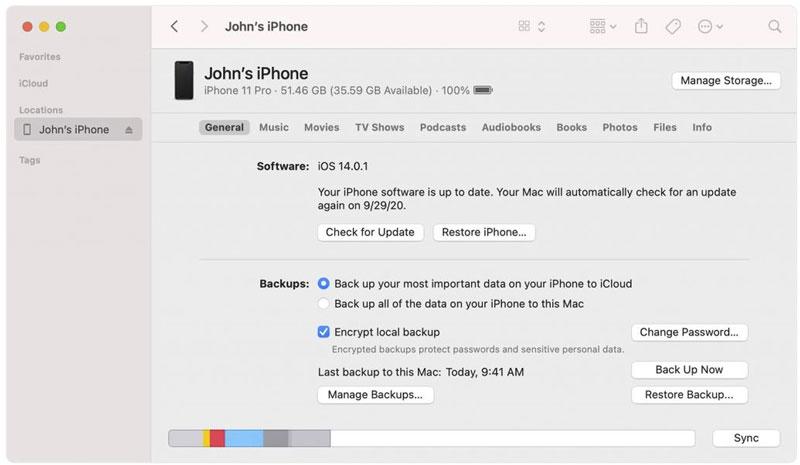The image size is (800, 465).
Task: Click the Change Password button
Action: pyautogui.click(x=689, y=332)
